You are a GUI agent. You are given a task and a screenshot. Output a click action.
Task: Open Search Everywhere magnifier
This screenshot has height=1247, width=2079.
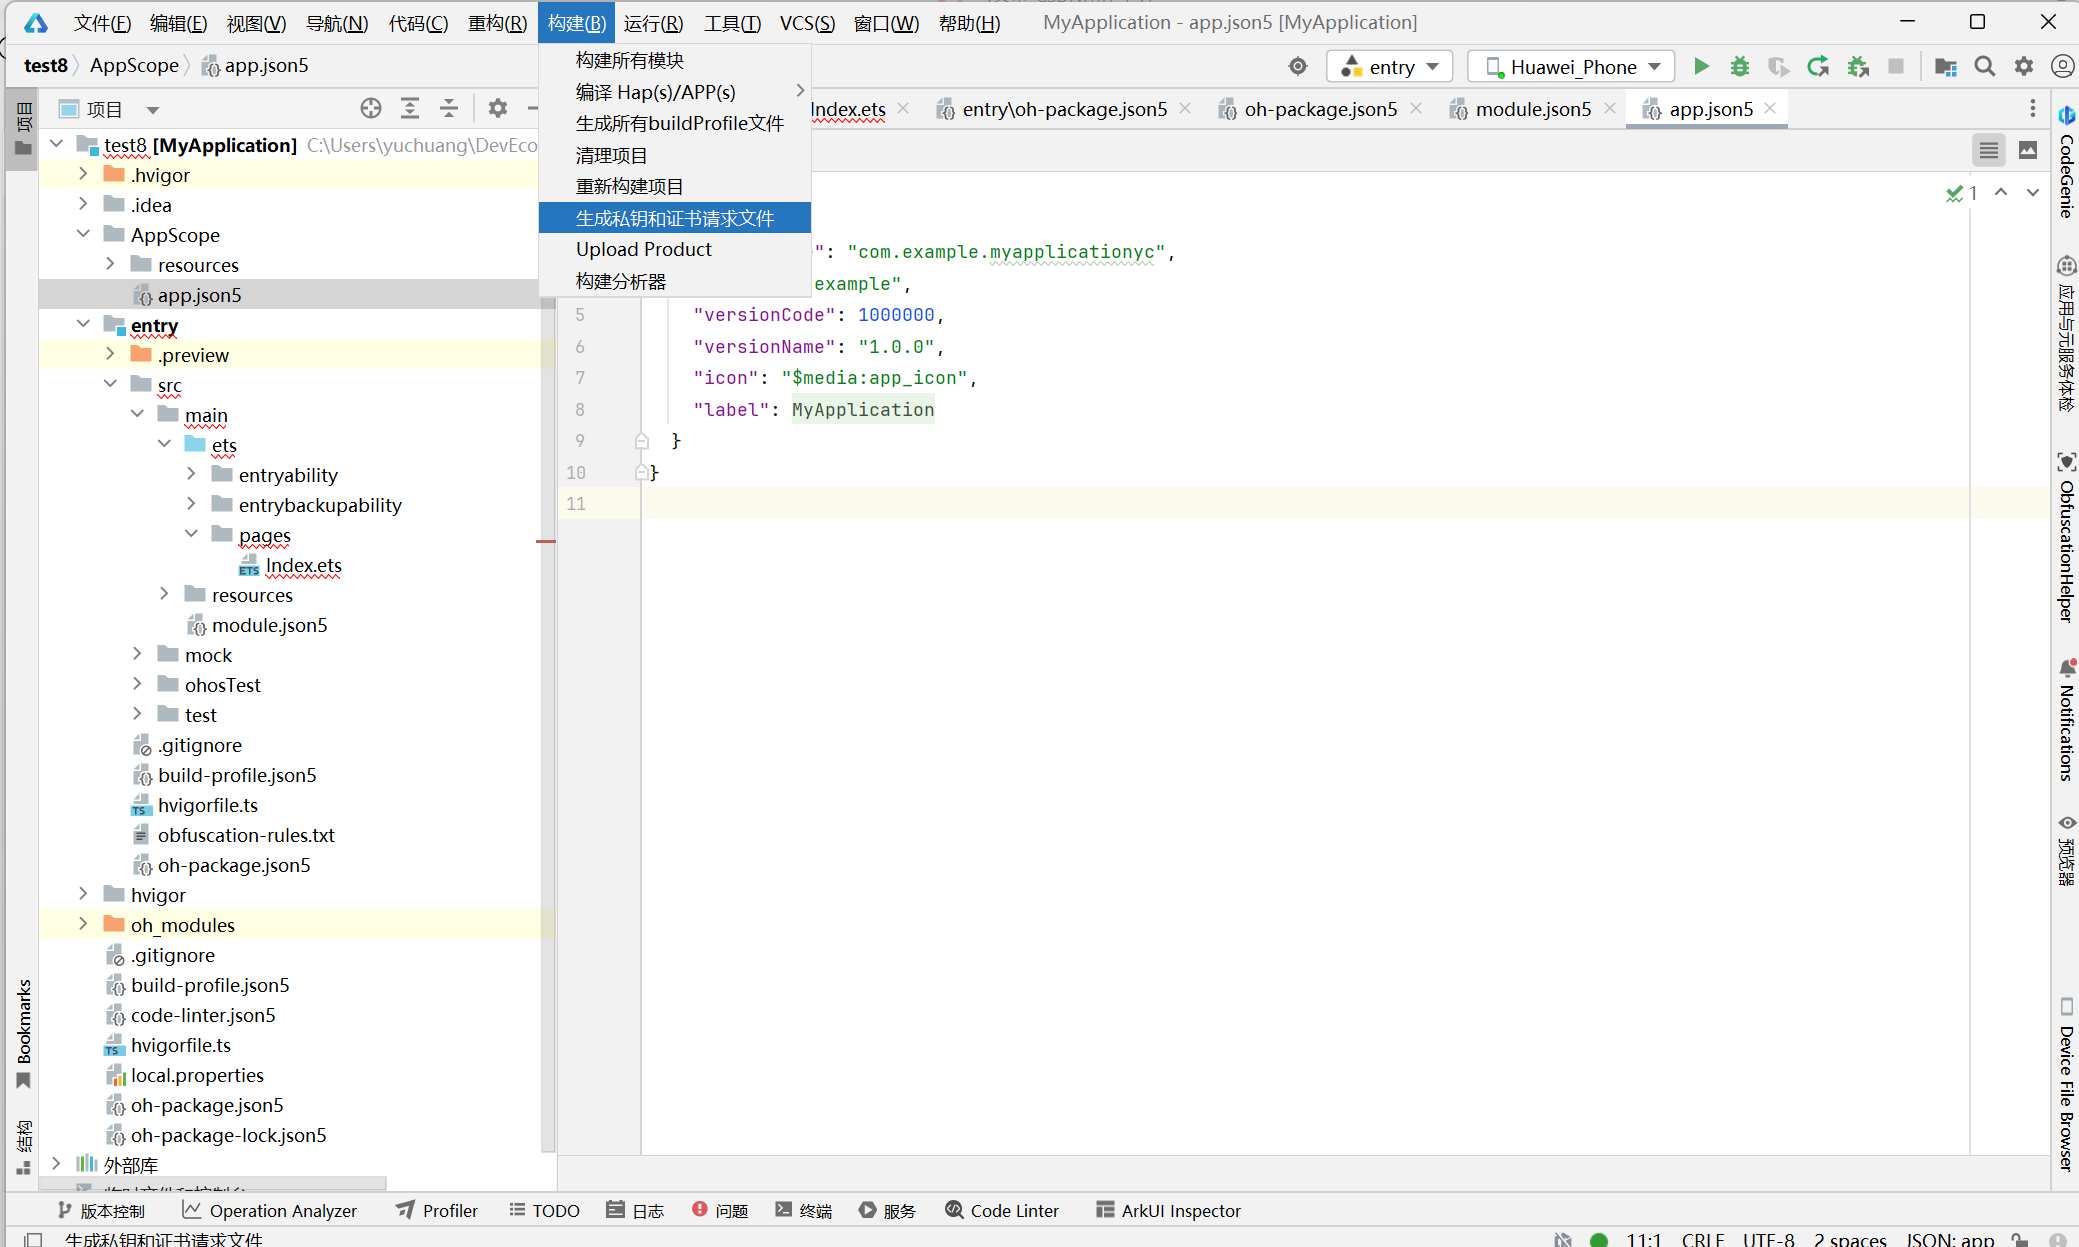(1985, 66)
